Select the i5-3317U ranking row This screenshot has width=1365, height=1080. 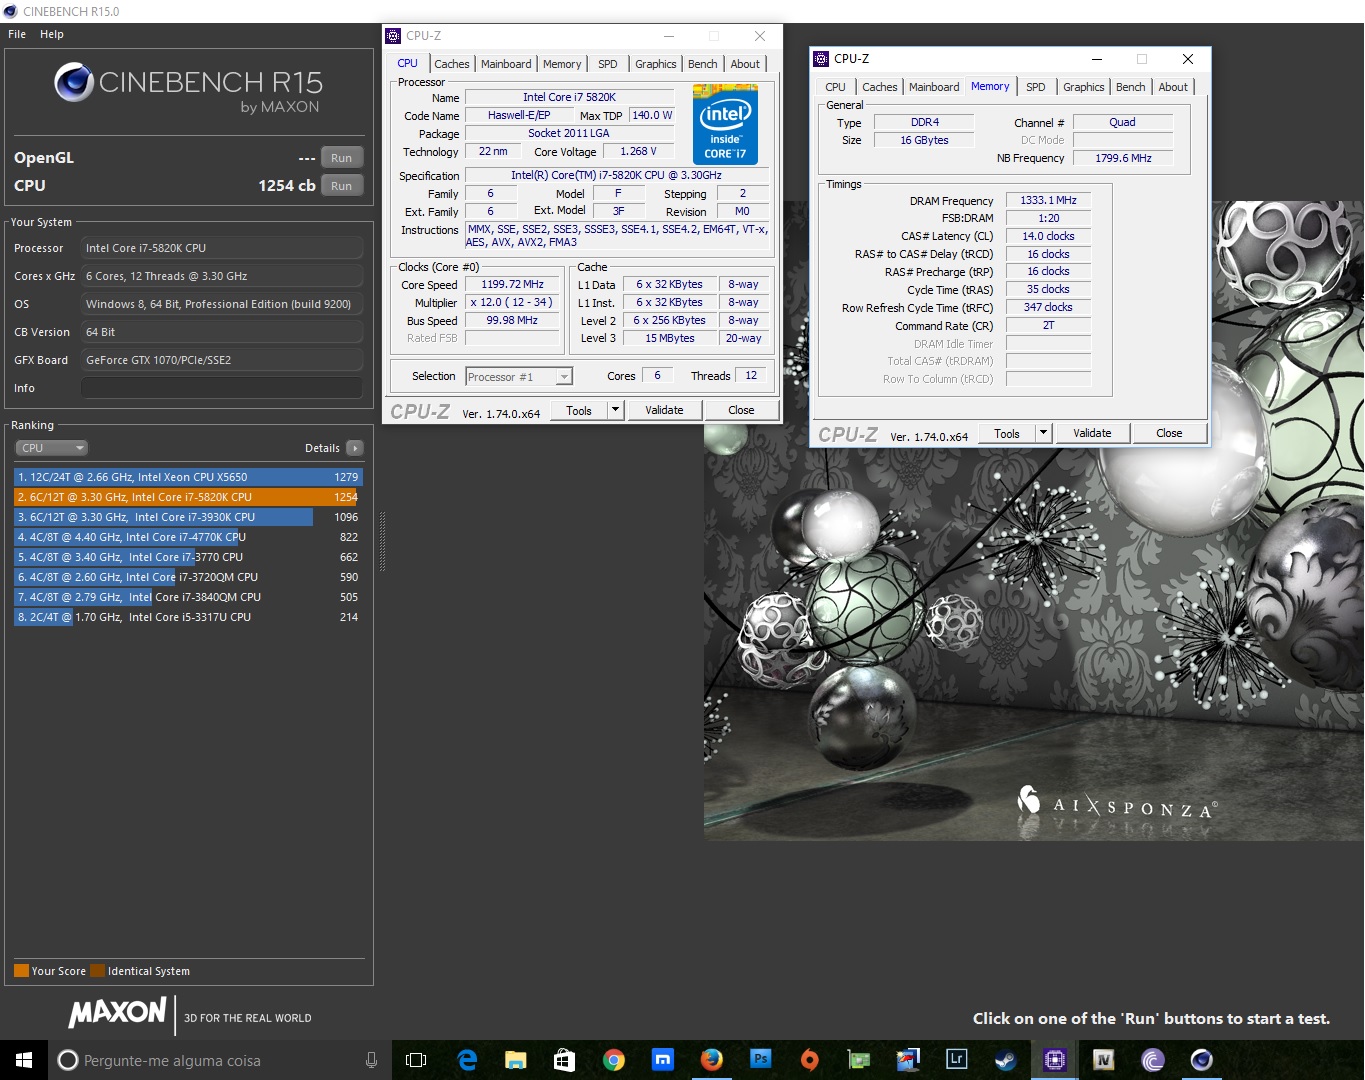click(x=188, y=617)
